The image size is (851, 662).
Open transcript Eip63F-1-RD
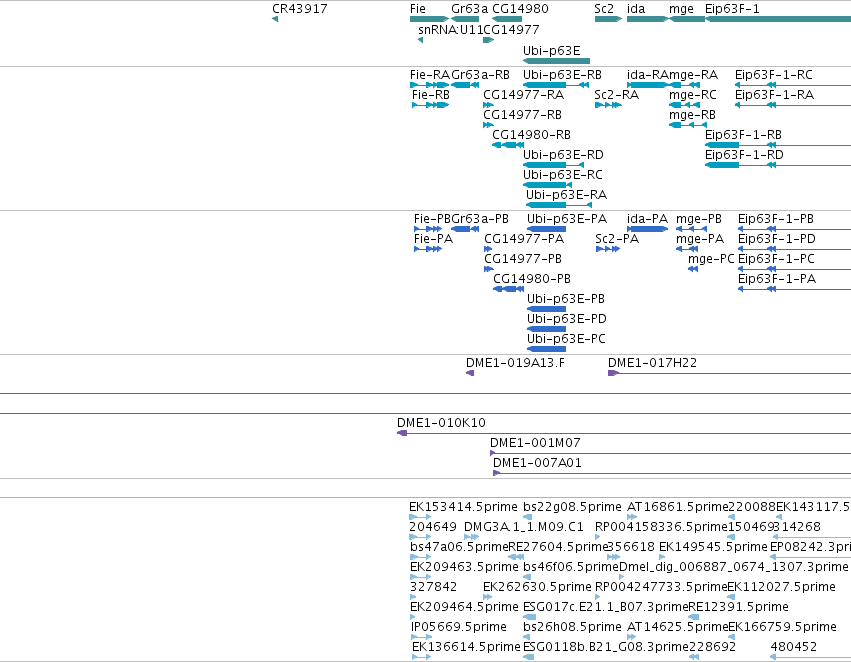tap(778, 165)
